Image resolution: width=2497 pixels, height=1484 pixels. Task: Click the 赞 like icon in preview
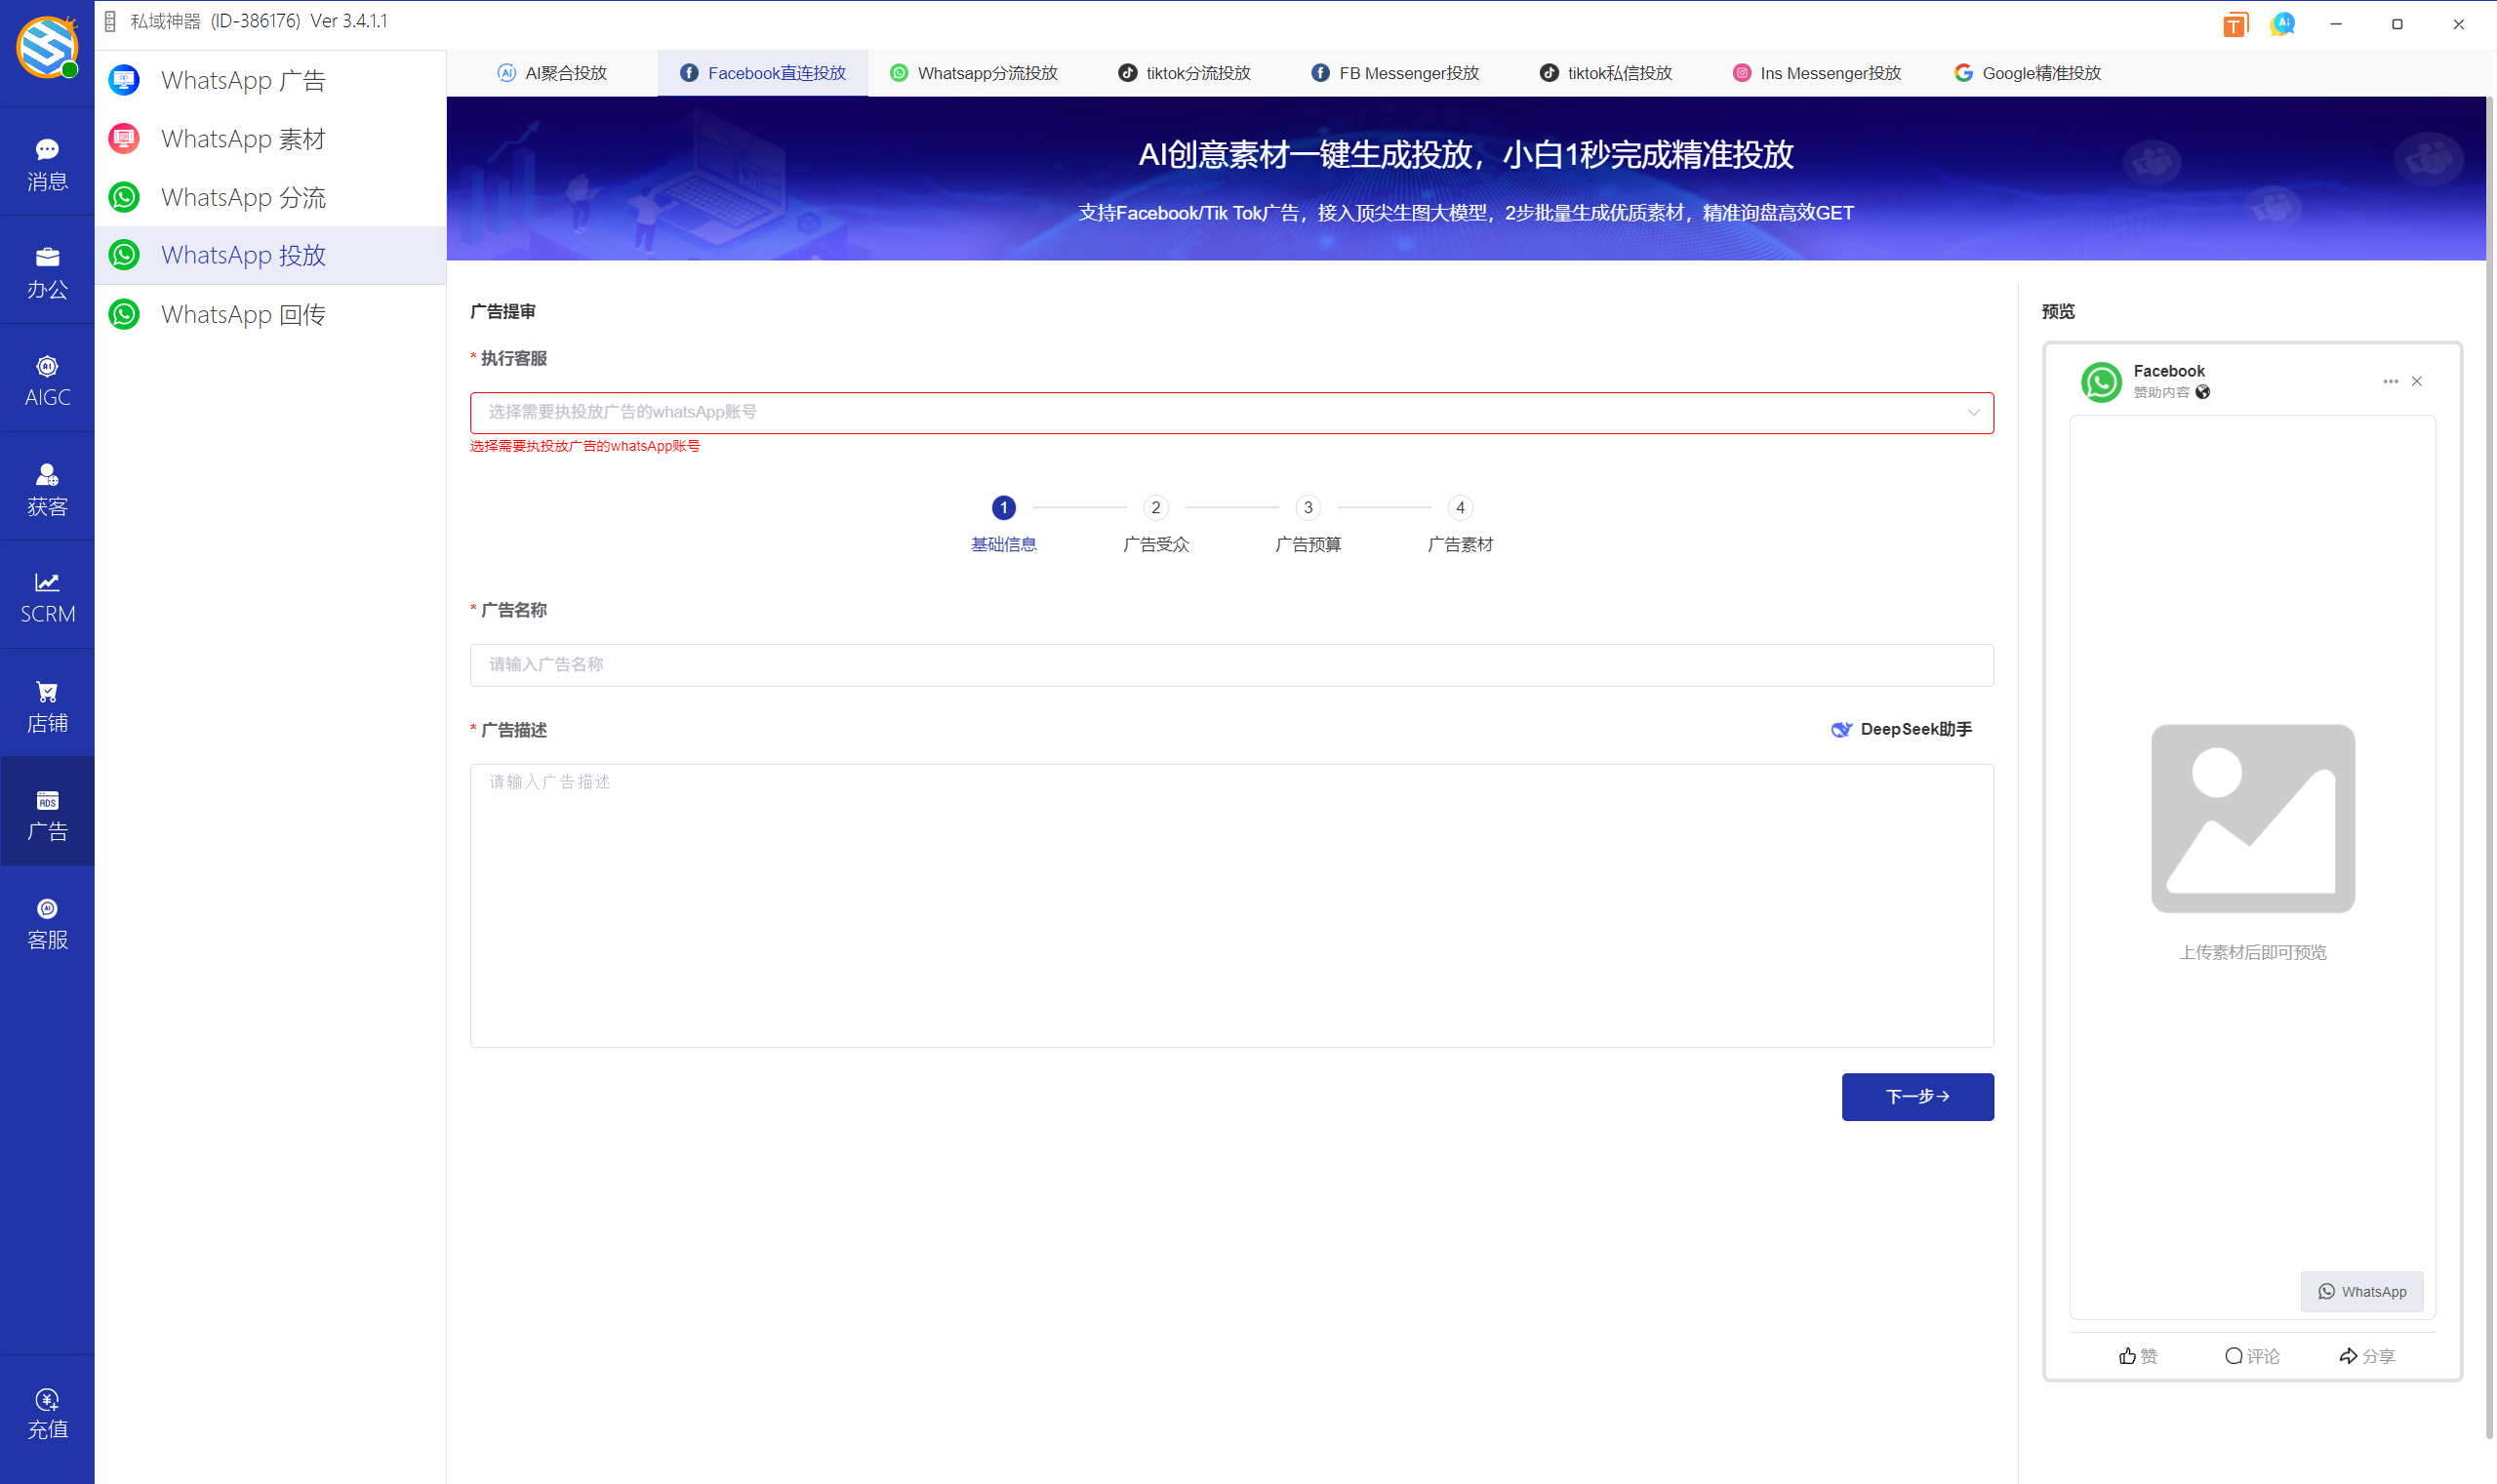(x=2127, y=1355)
